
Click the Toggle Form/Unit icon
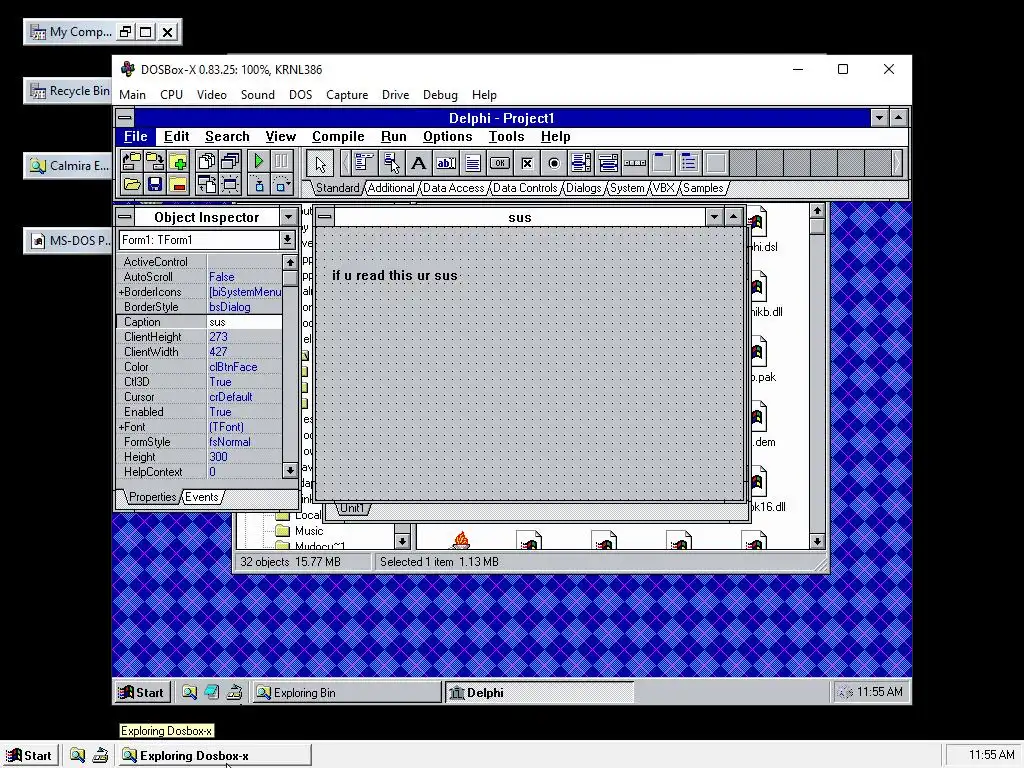(206, 184)
